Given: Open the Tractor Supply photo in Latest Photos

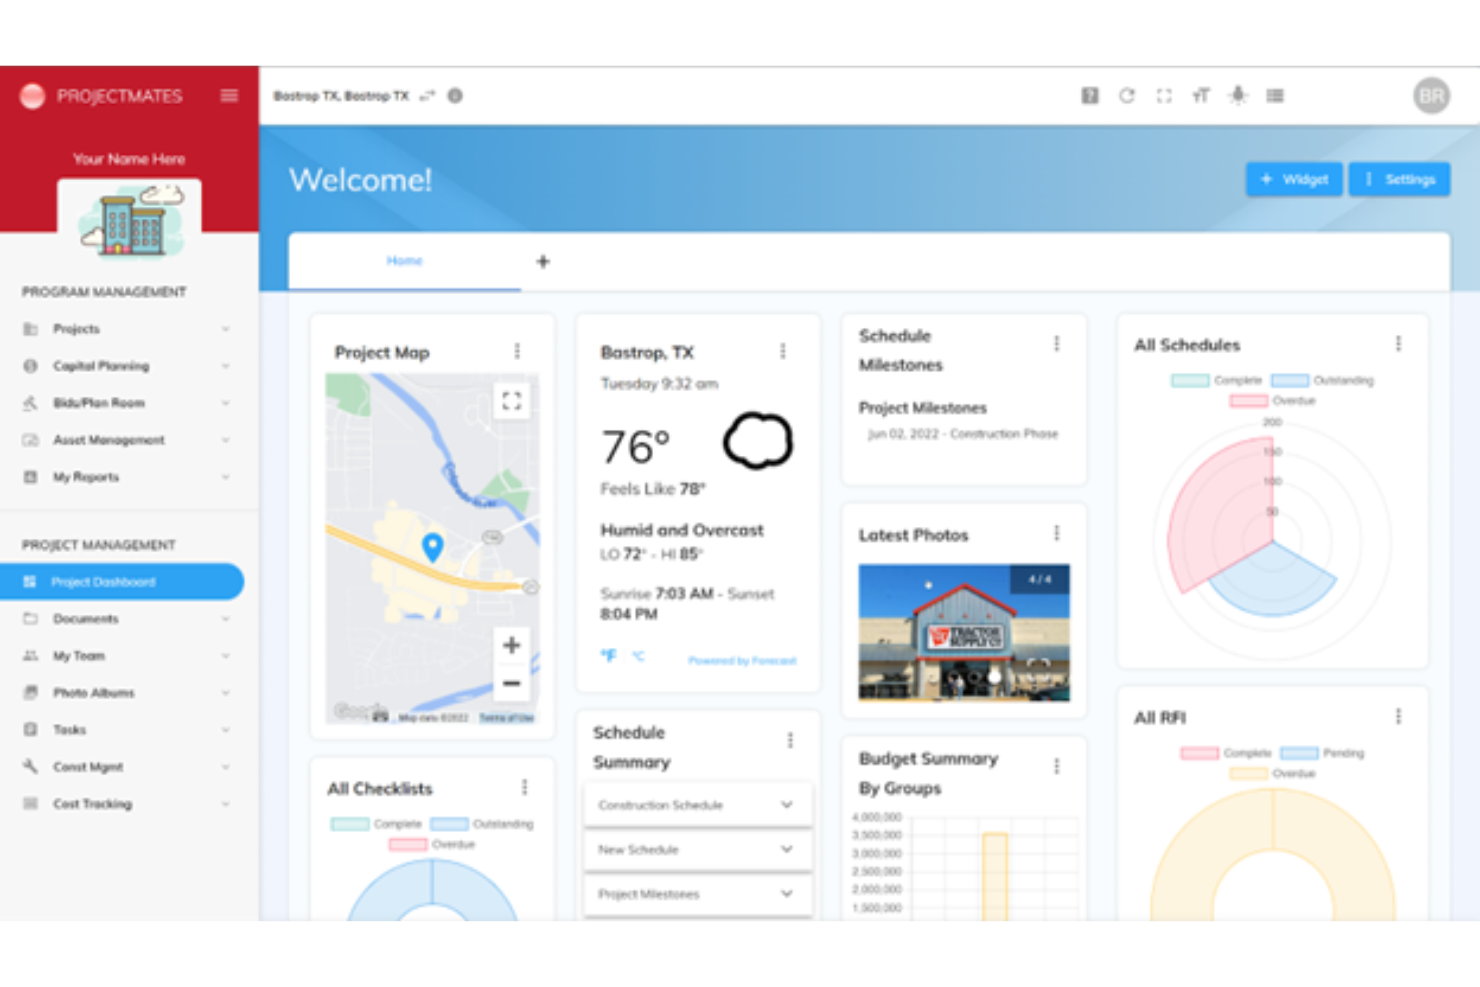Looking at the screenshot, I should coord(962,634).
